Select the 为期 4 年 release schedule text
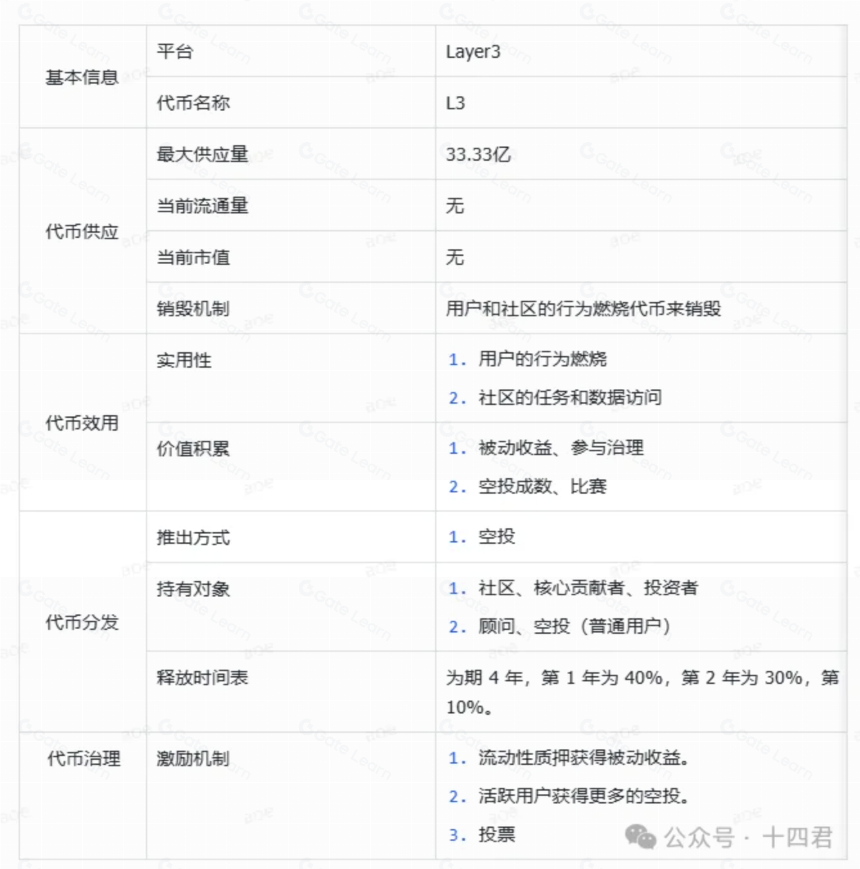 (643, 692)
